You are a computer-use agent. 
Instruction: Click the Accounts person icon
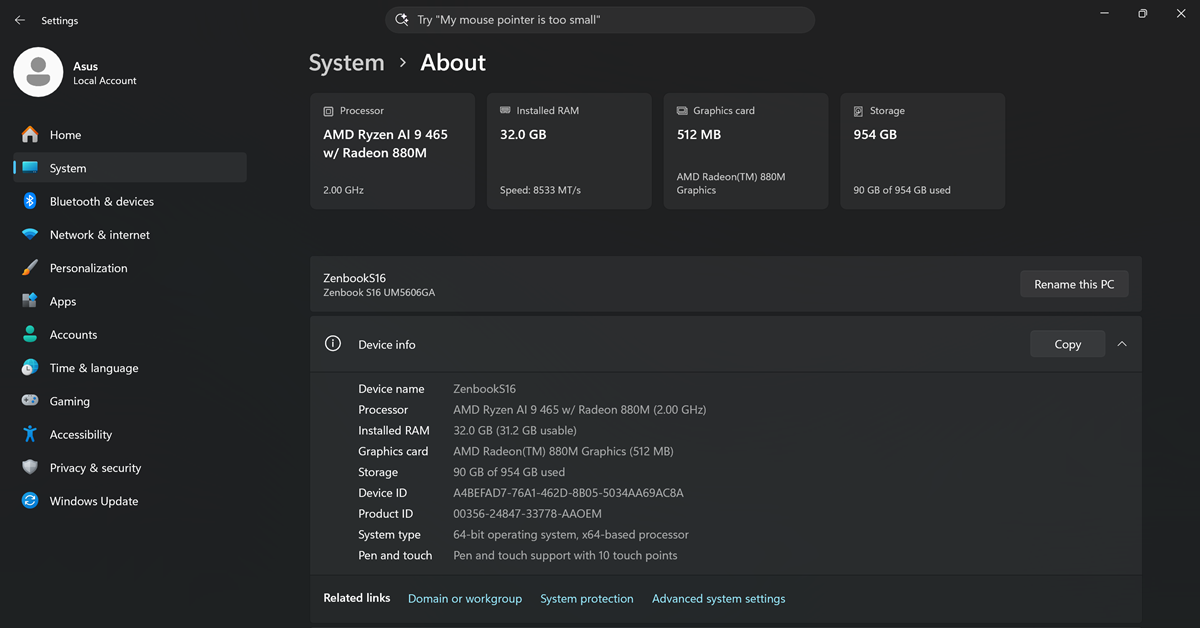[30, 334]
